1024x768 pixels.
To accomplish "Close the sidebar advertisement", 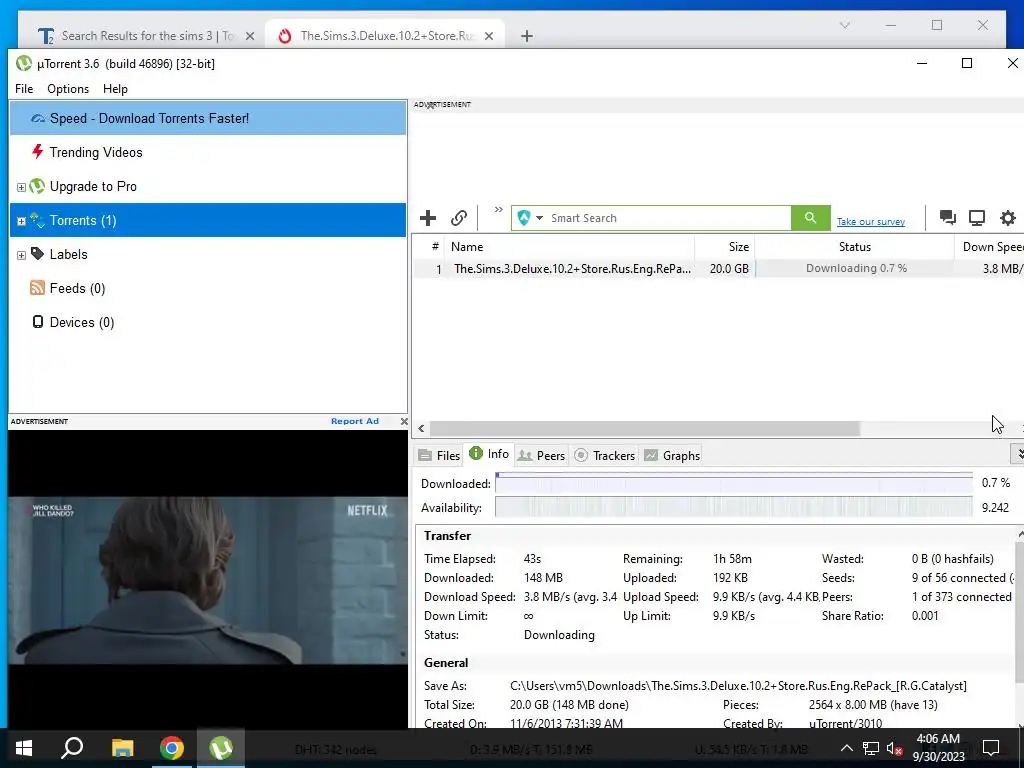I will tap(404, 421).
